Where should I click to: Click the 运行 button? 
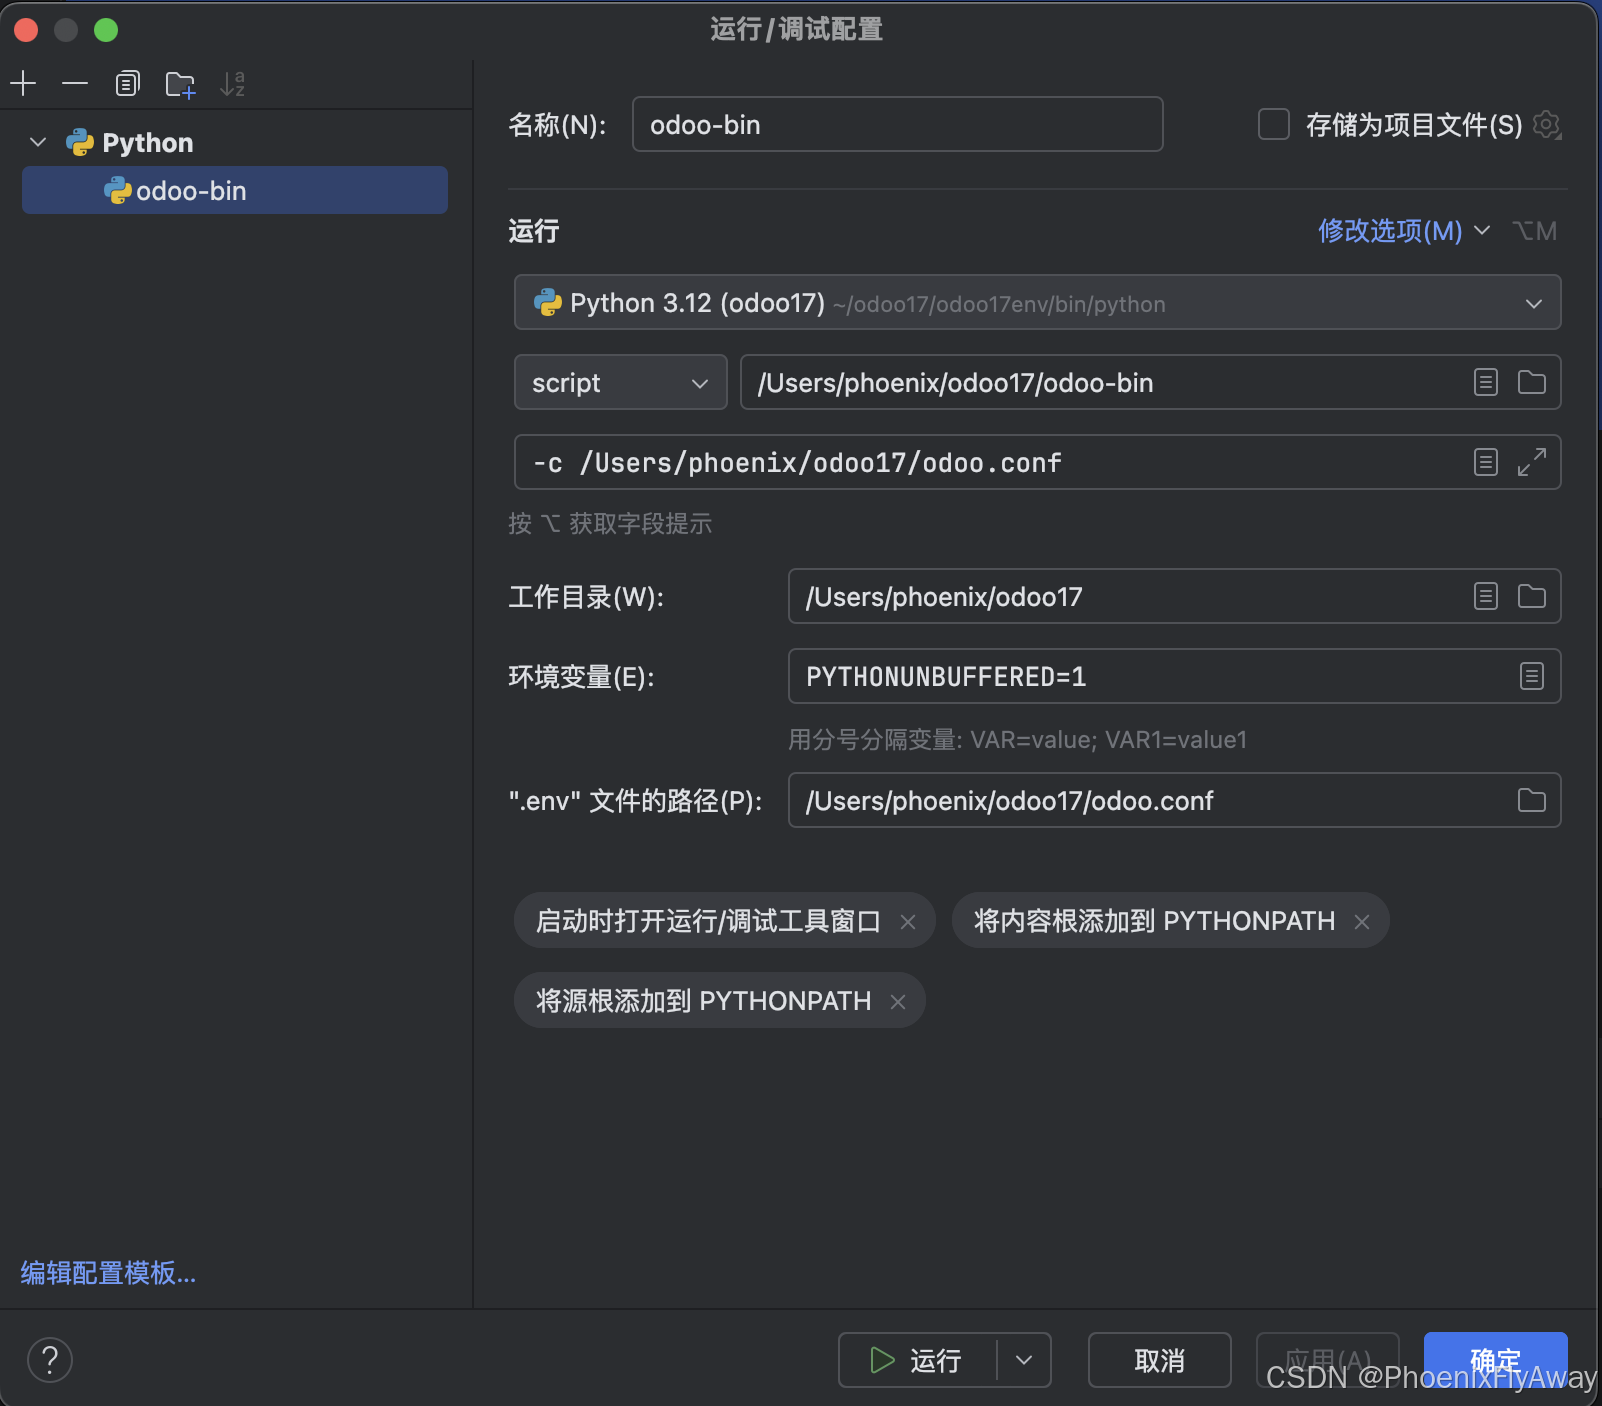point(917,1360)
